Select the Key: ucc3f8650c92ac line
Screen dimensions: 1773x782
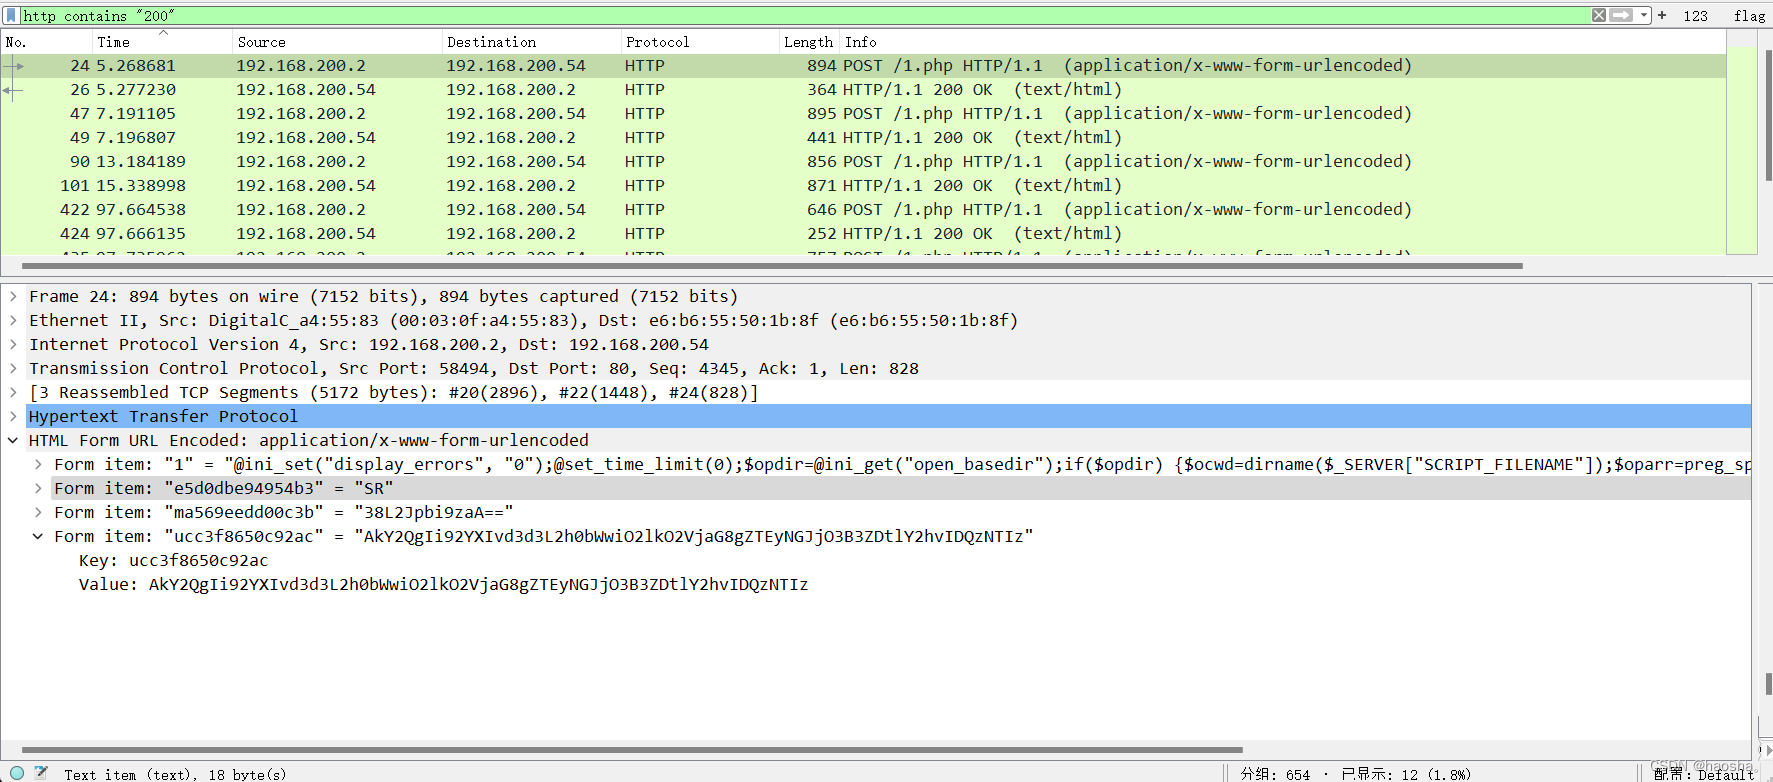(x=173, y=561)
